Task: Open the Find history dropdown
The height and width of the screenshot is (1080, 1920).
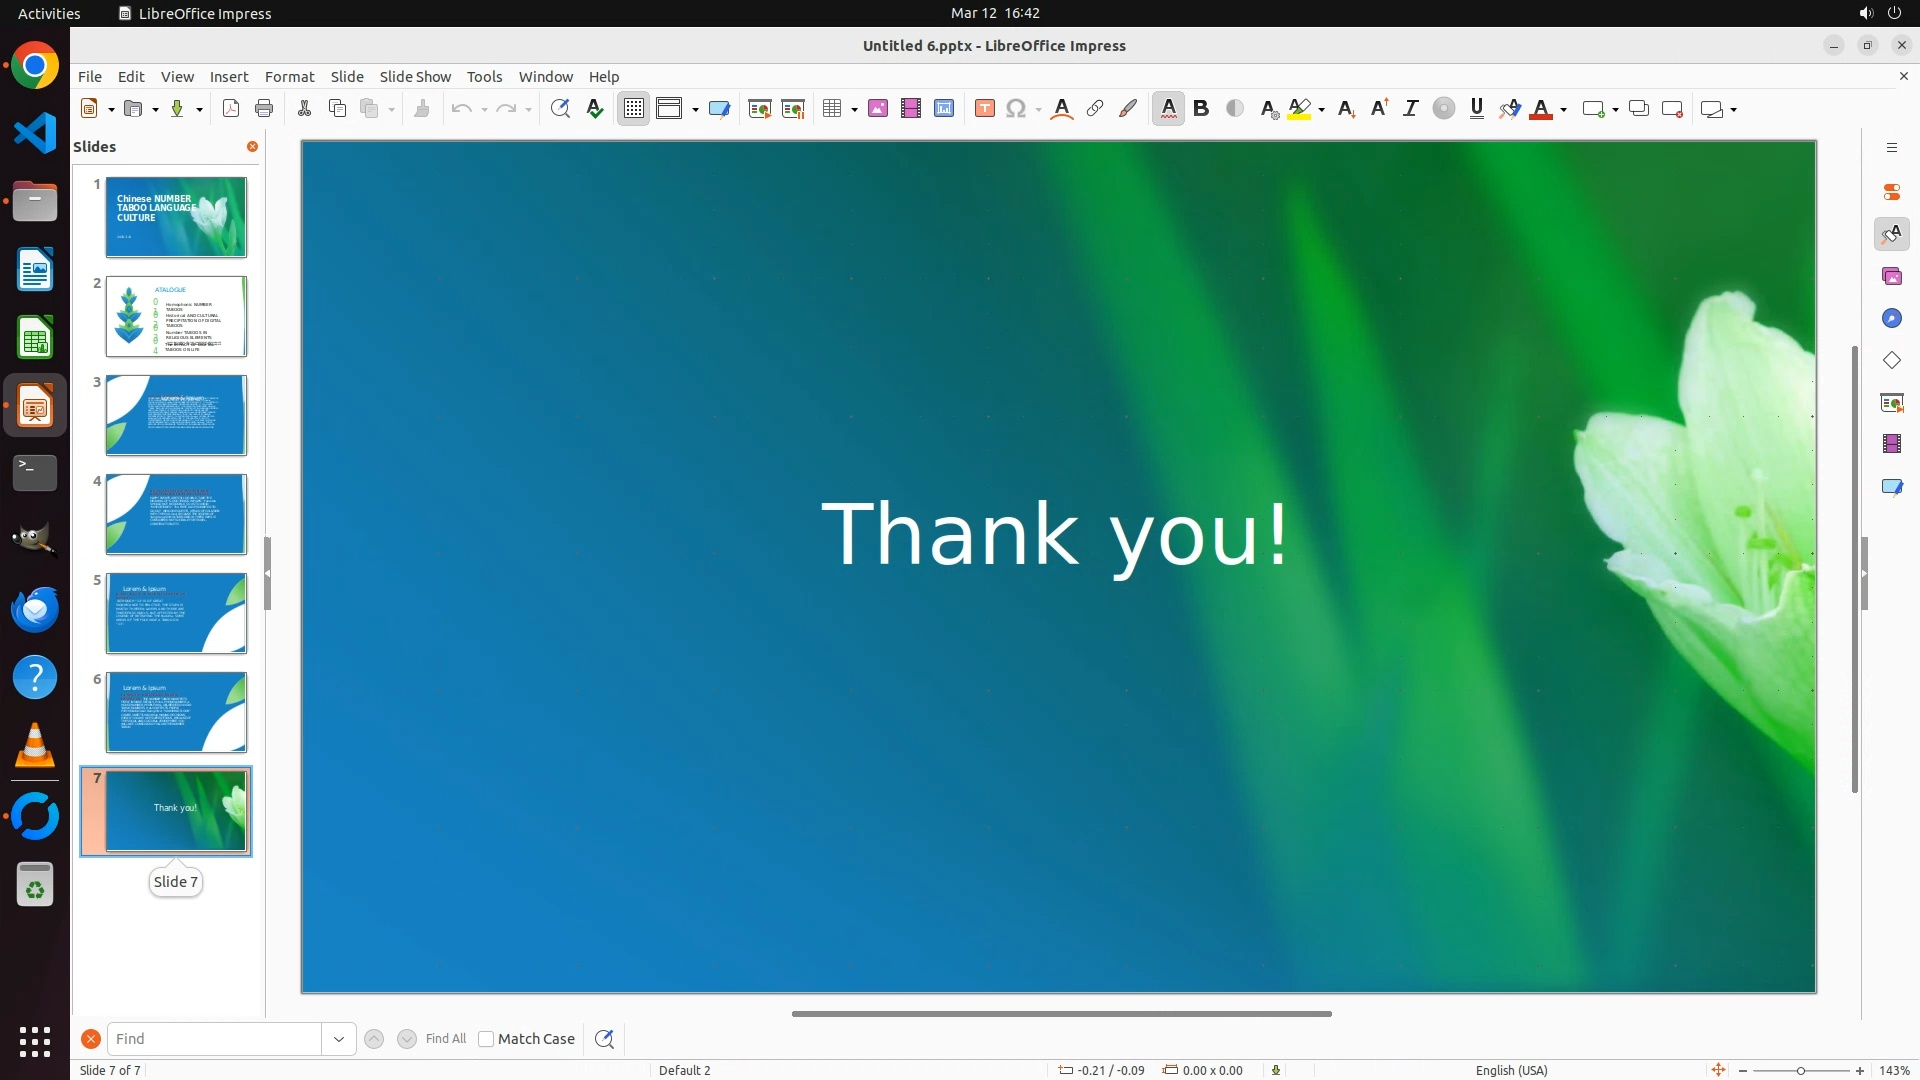Action: (x=339, y=1039)
